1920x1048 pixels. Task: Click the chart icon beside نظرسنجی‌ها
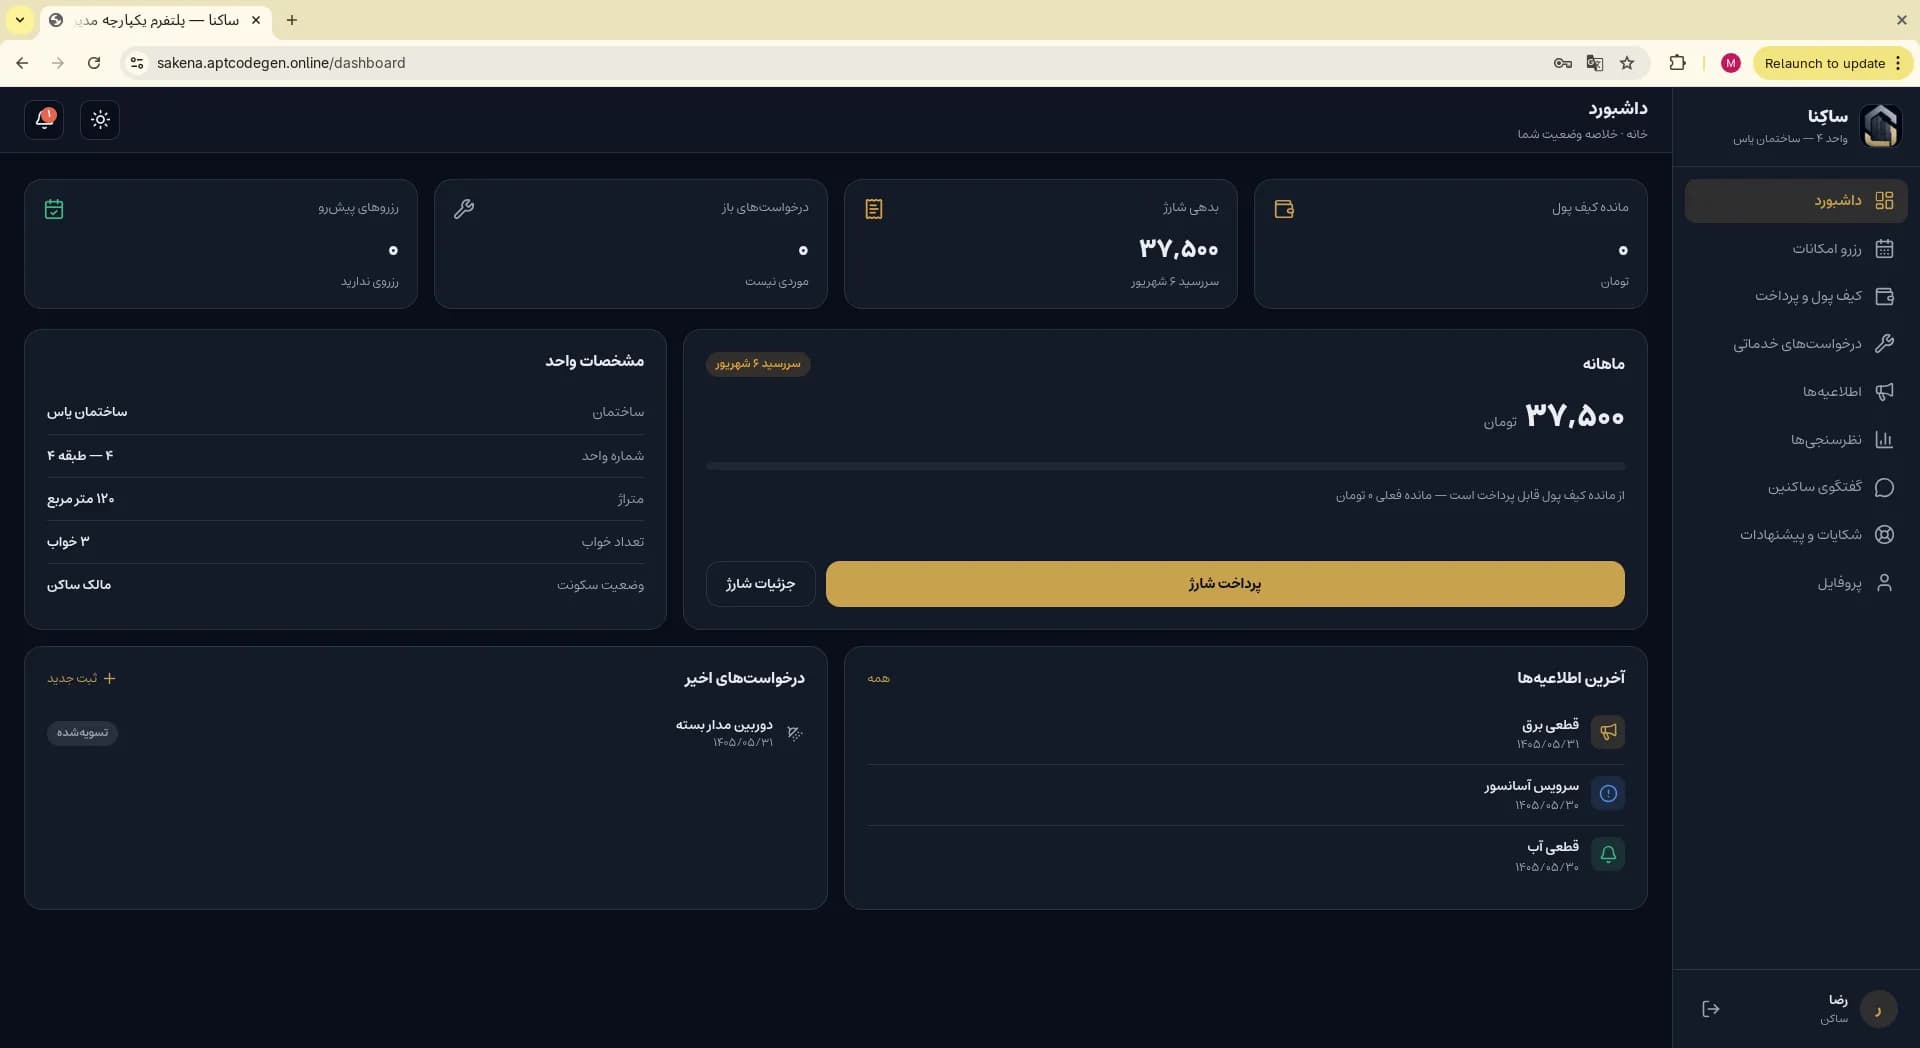pos(1884,440)
